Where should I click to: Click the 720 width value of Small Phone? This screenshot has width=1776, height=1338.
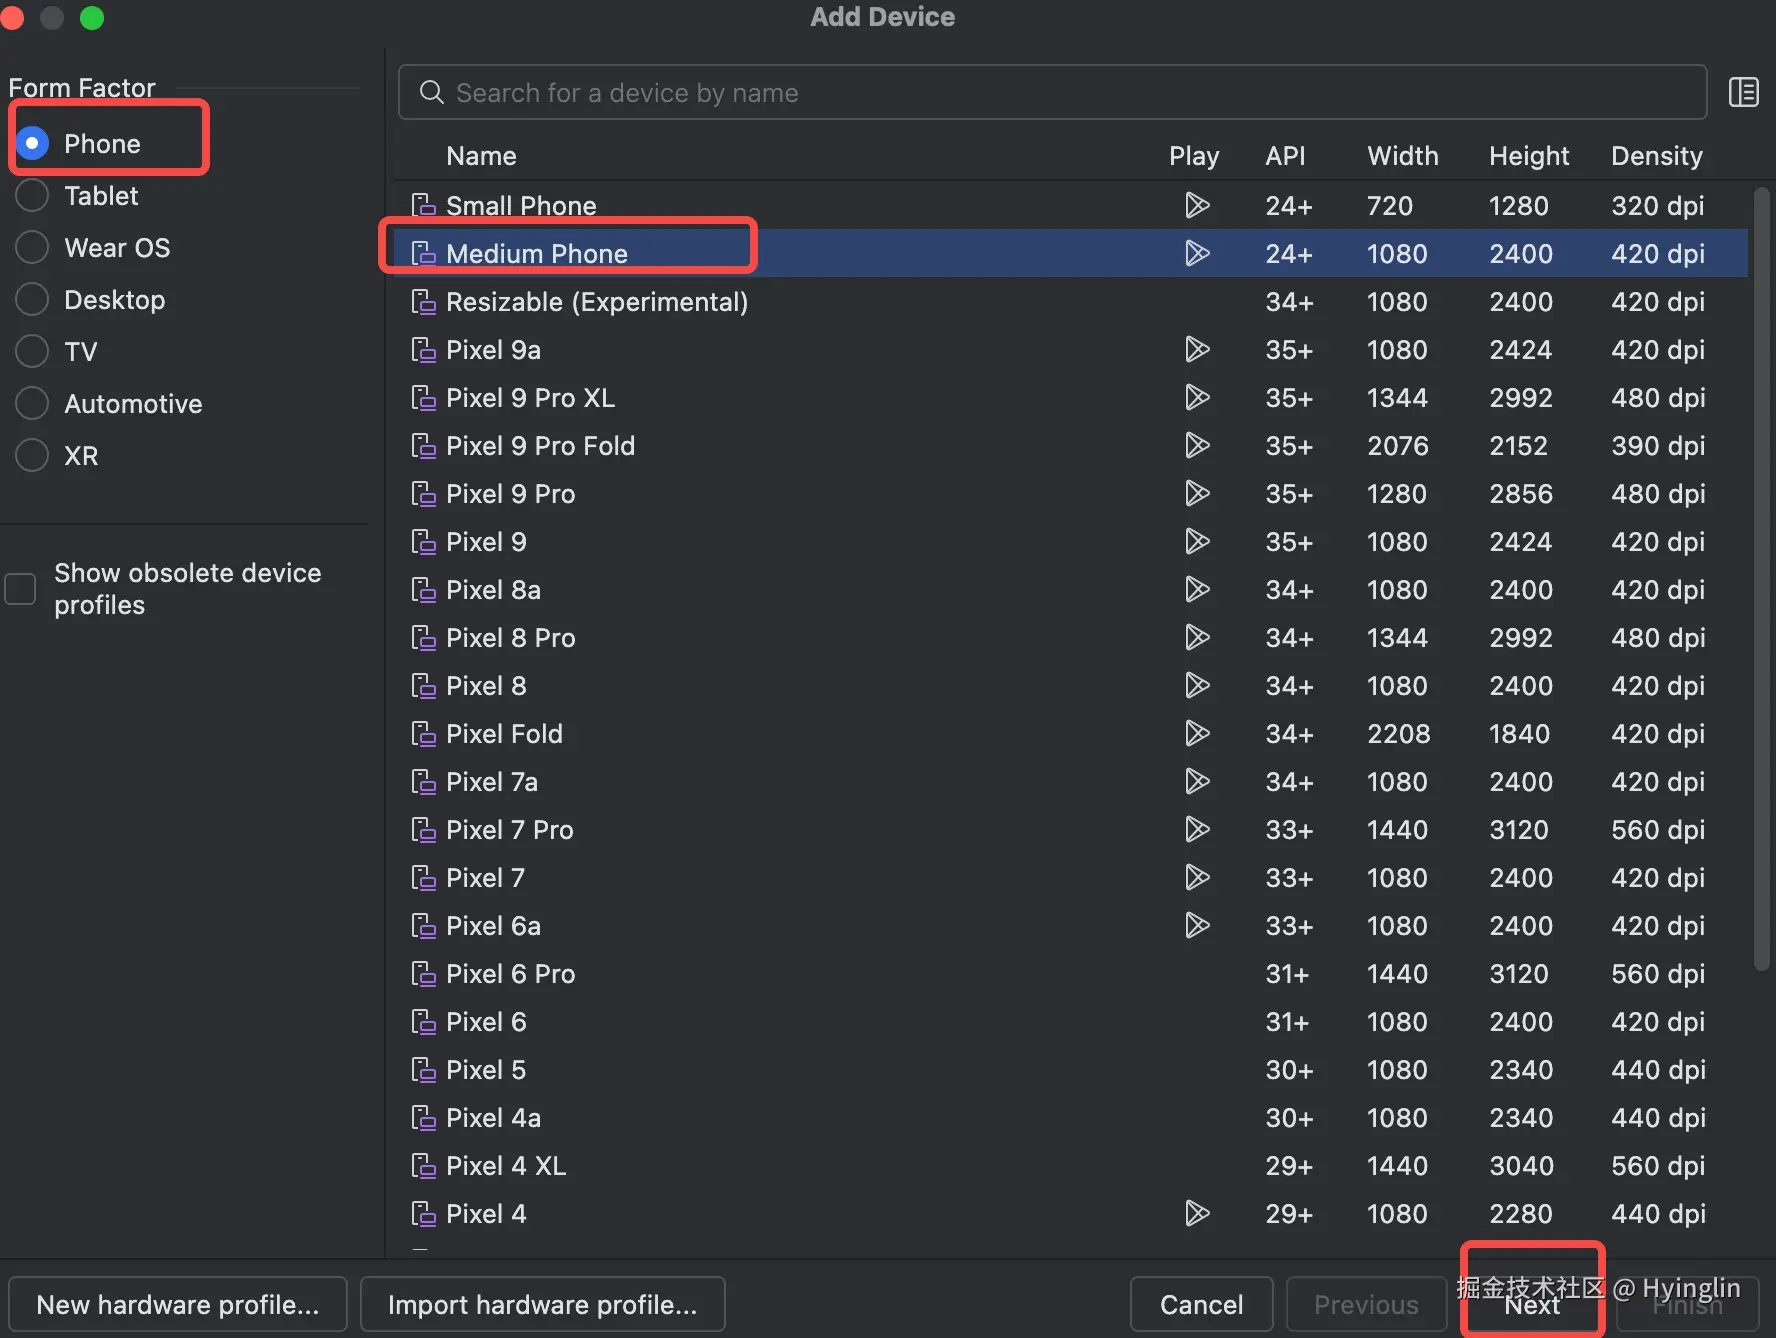click(x=1390, y=206)
